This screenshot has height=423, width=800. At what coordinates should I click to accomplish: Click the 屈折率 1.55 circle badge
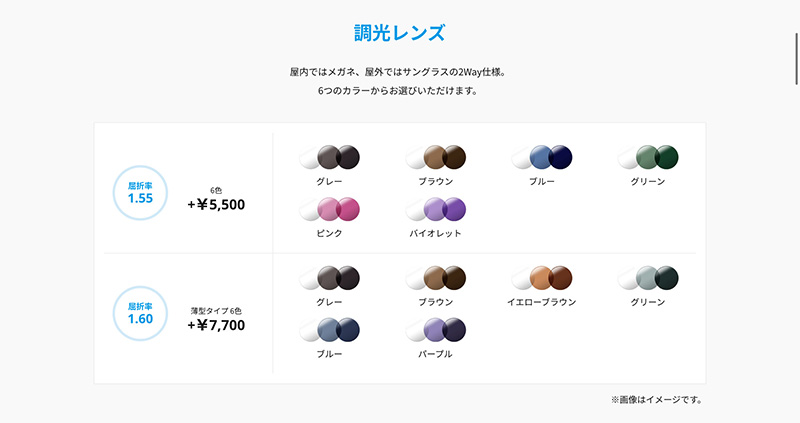coord(140,193)
